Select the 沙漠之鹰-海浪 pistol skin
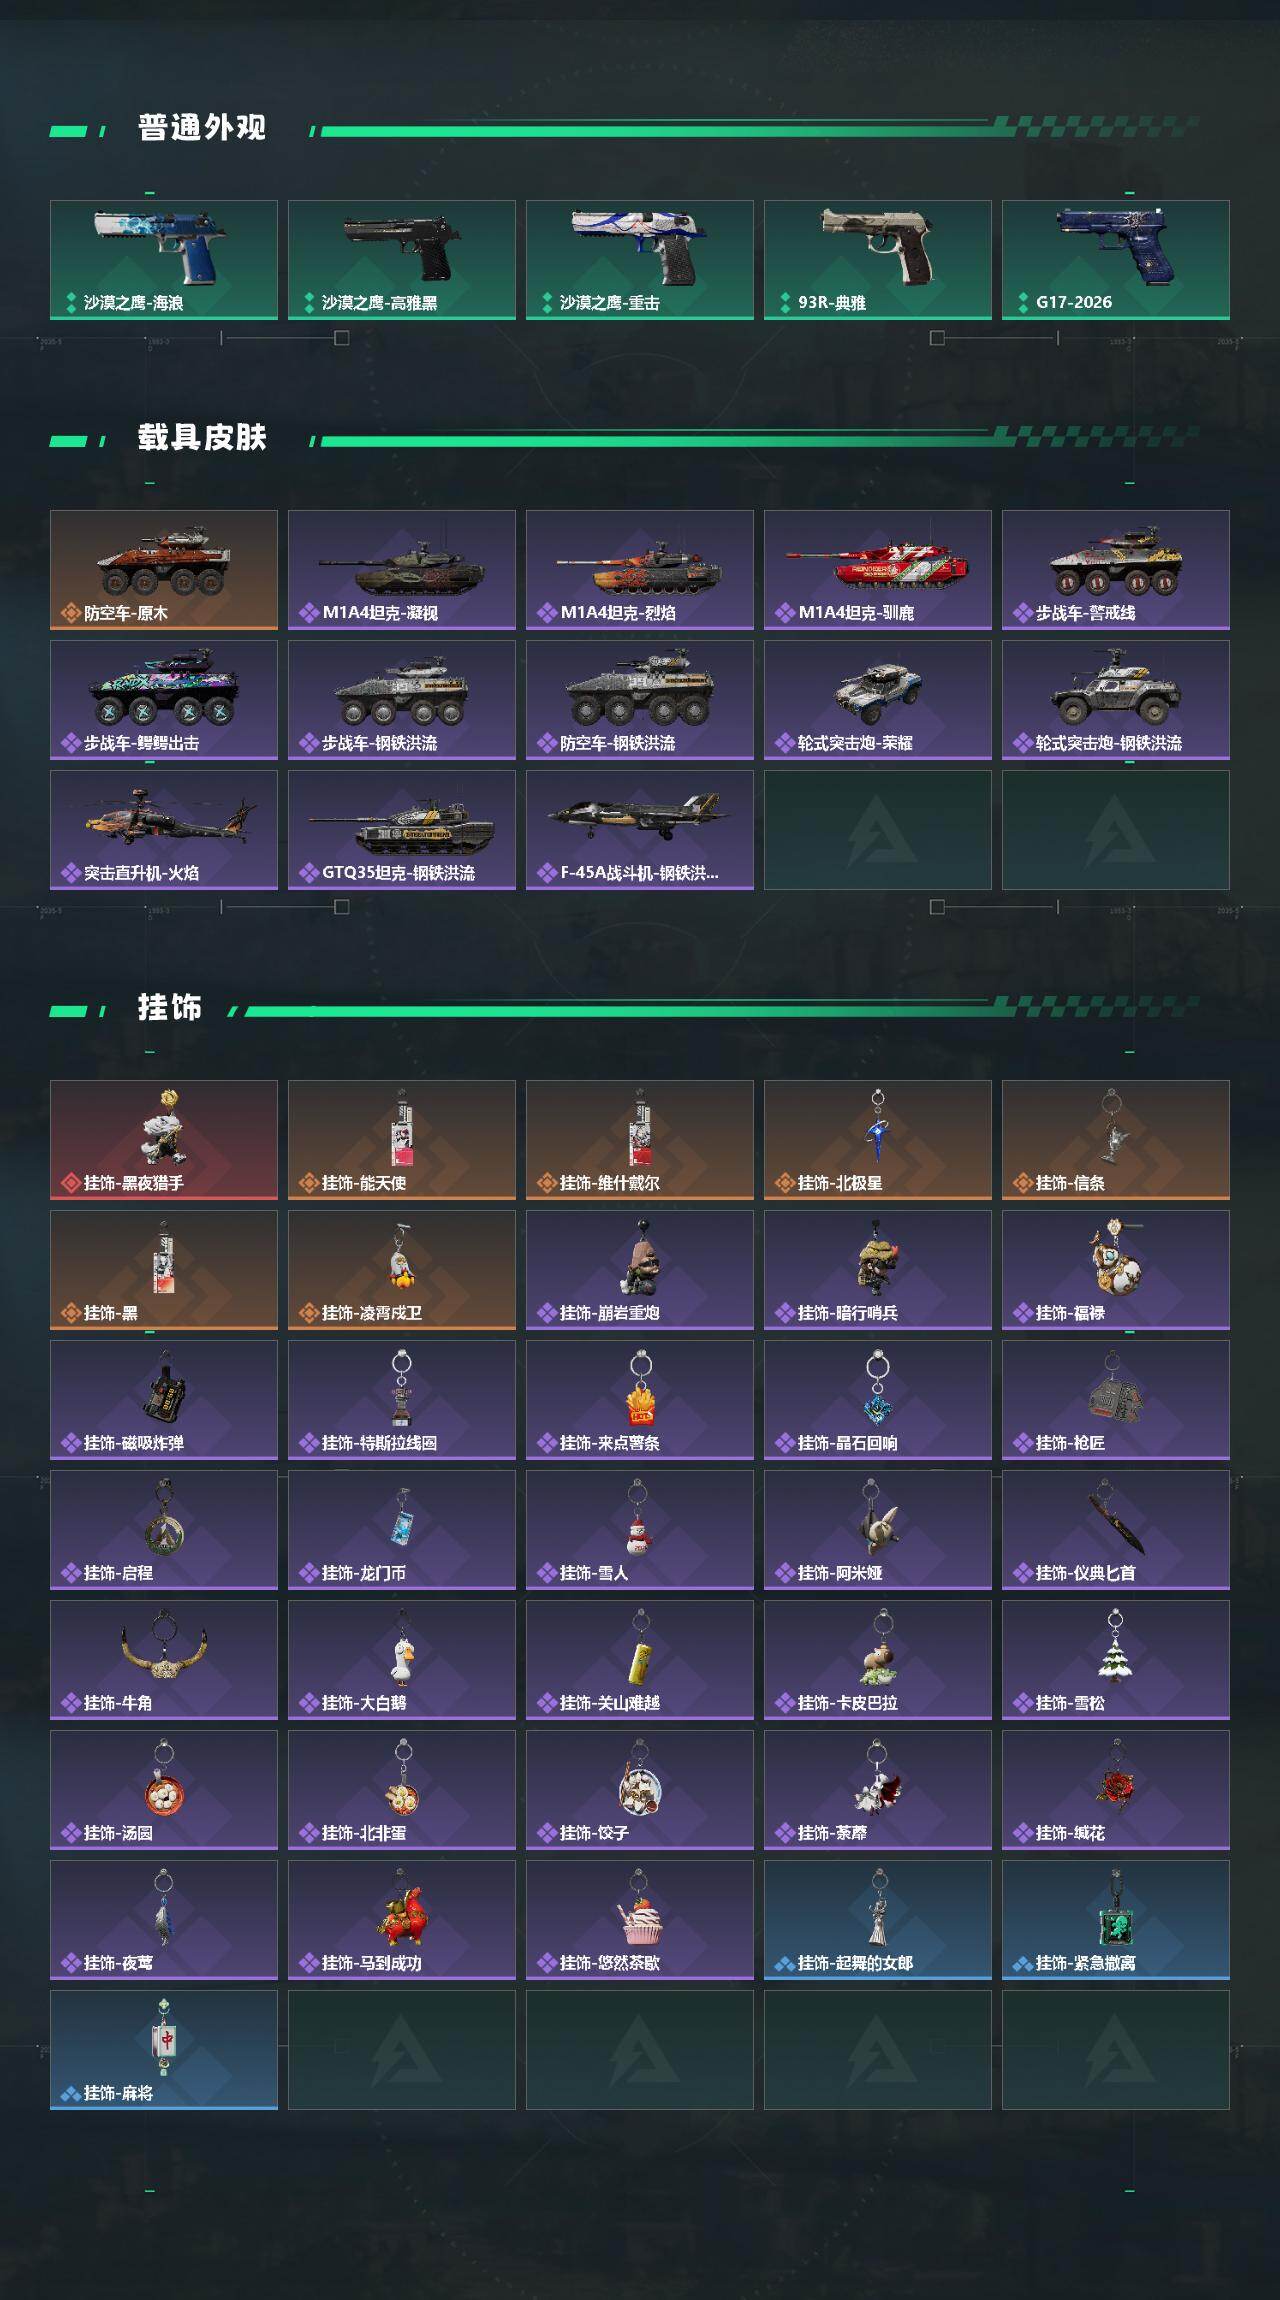 pyautogui.click(x=164, y=260)
